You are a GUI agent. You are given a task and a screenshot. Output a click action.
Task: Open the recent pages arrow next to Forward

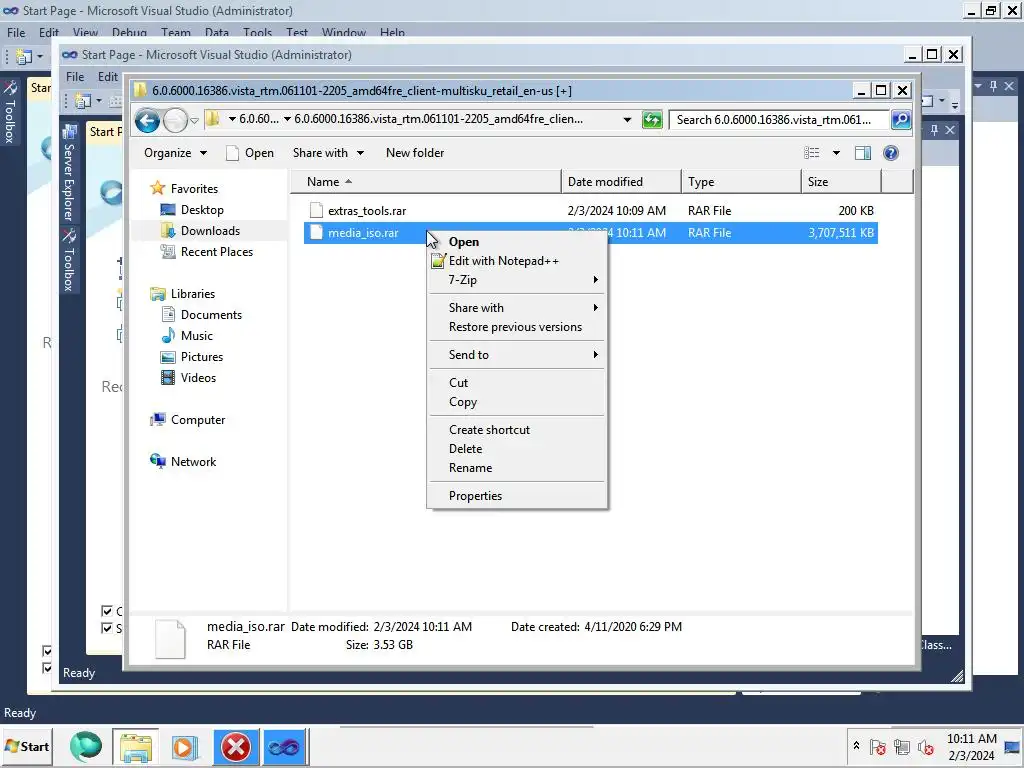pyautogui.click(x=195, y=121)
